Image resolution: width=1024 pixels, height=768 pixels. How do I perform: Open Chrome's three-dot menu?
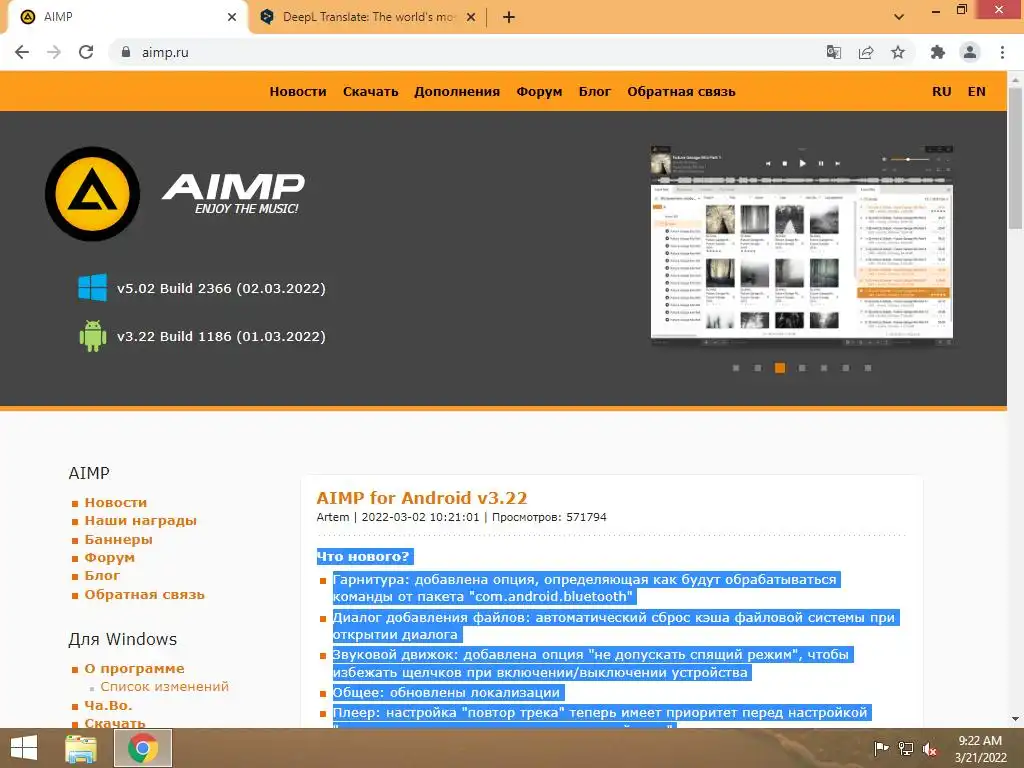coord(1002,52)
